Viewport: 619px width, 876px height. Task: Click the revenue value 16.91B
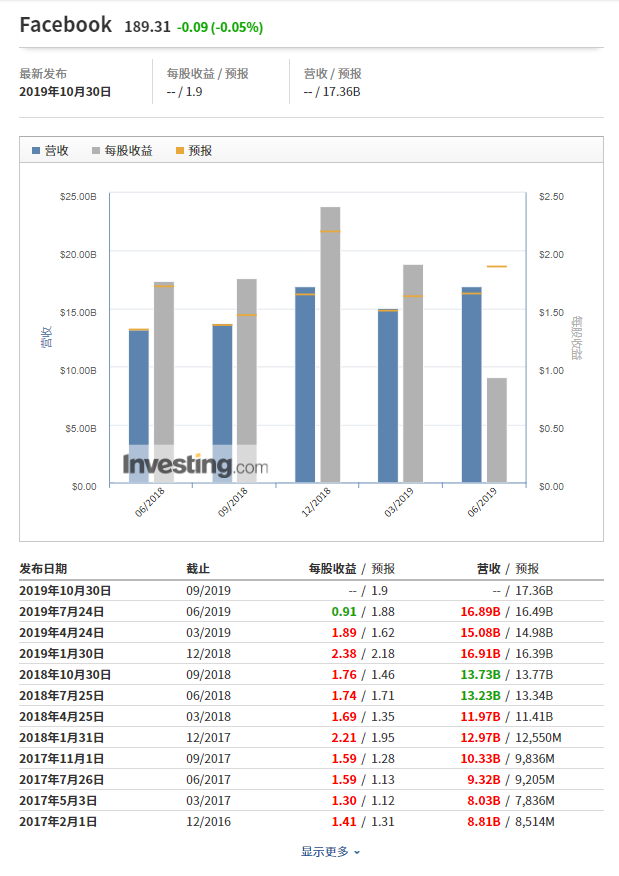coord(480,654)
